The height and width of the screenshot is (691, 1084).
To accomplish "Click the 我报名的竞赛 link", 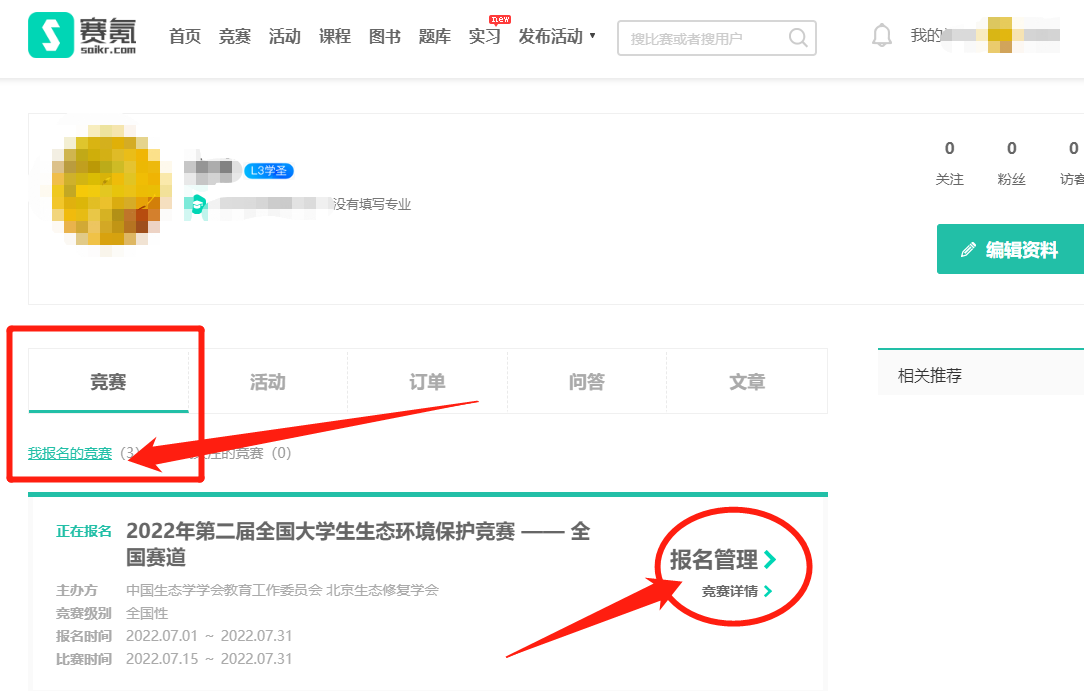I will (70, 453).
